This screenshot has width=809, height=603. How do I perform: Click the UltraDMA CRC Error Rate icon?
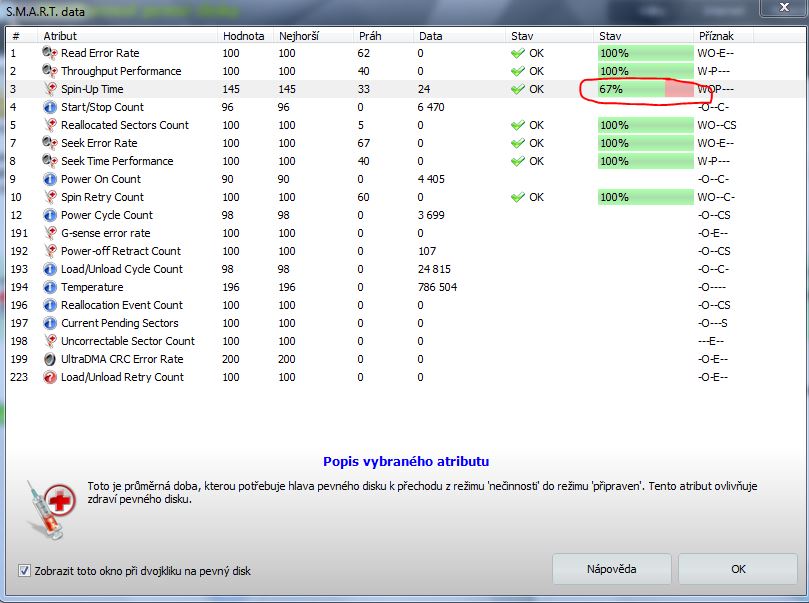pos(50,359)
